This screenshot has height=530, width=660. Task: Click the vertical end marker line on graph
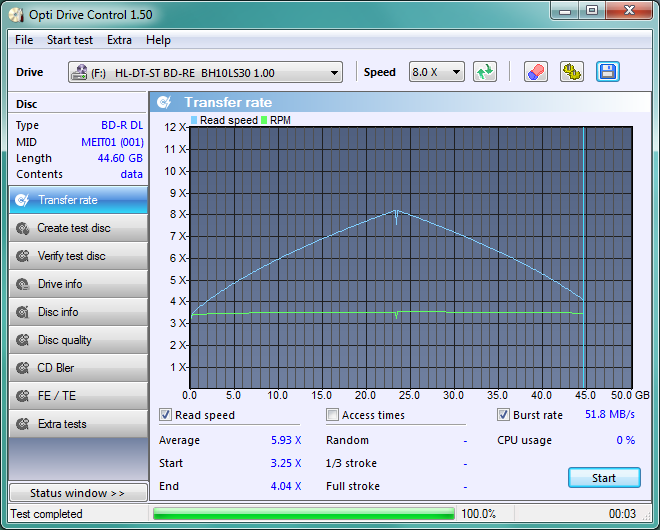[584, 257]
